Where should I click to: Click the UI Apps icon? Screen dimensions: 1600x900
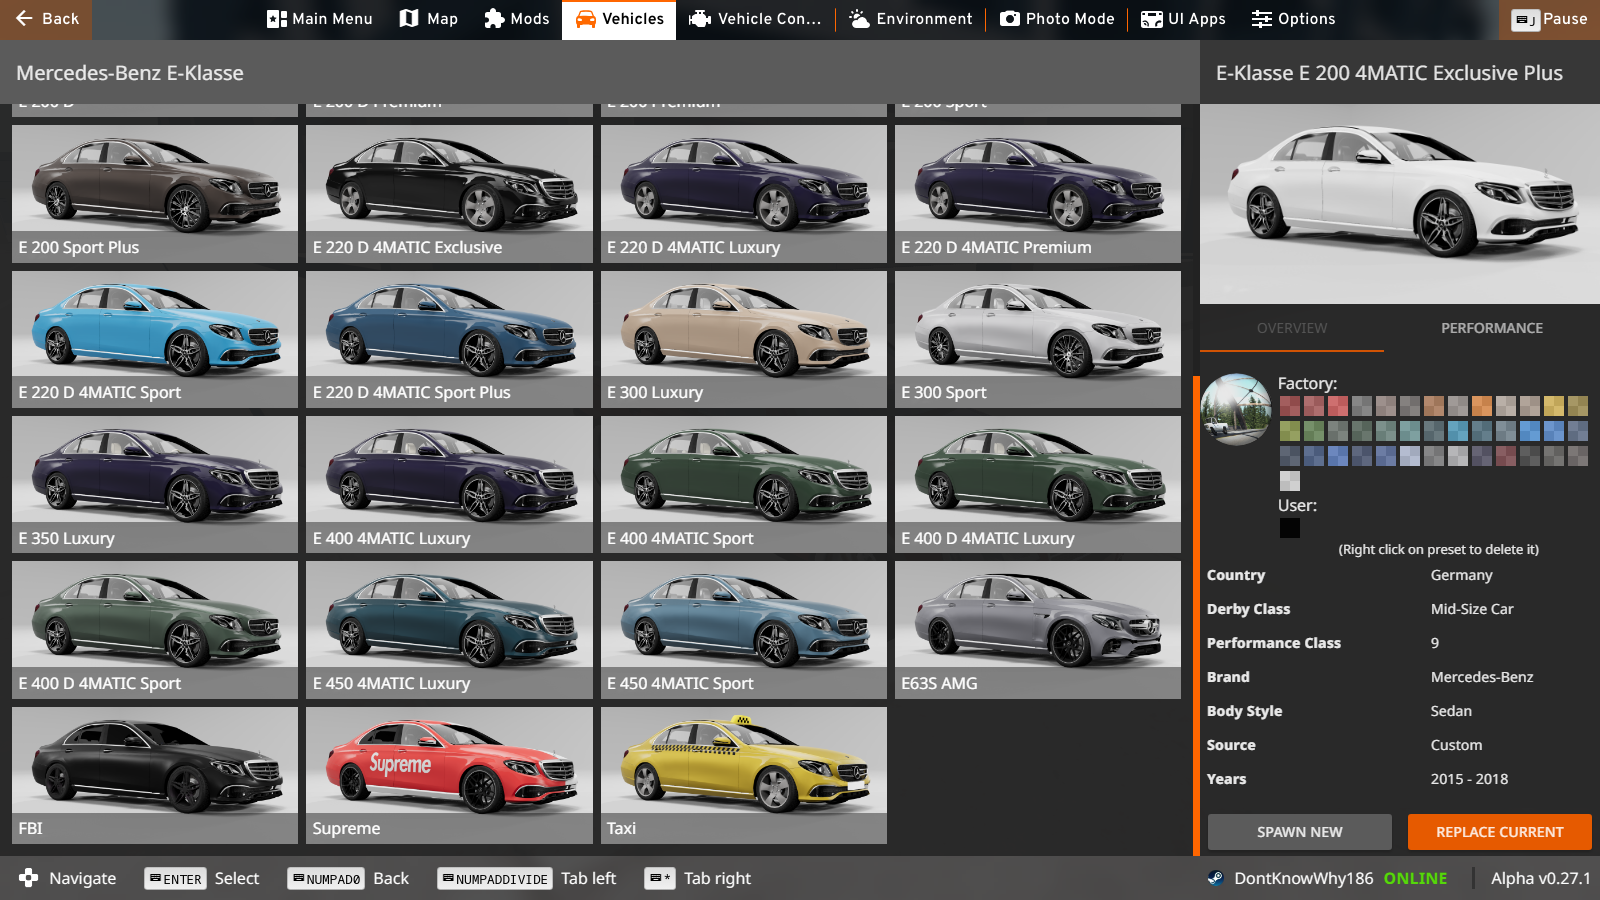pyautogui.click(x=1152, y=19)
